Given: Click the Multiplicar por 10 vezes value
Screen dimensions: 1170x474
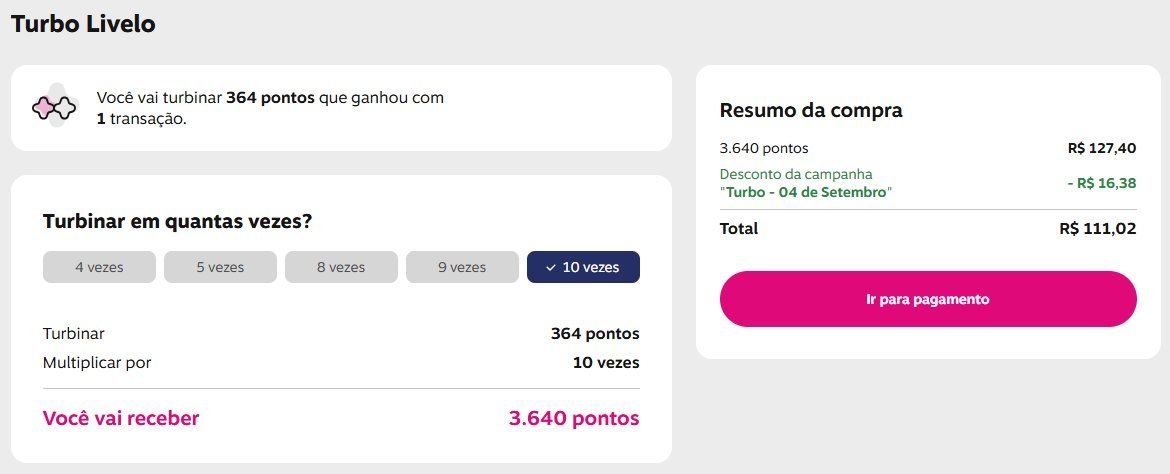Looking at the screenshot, I should coord(606,364).
